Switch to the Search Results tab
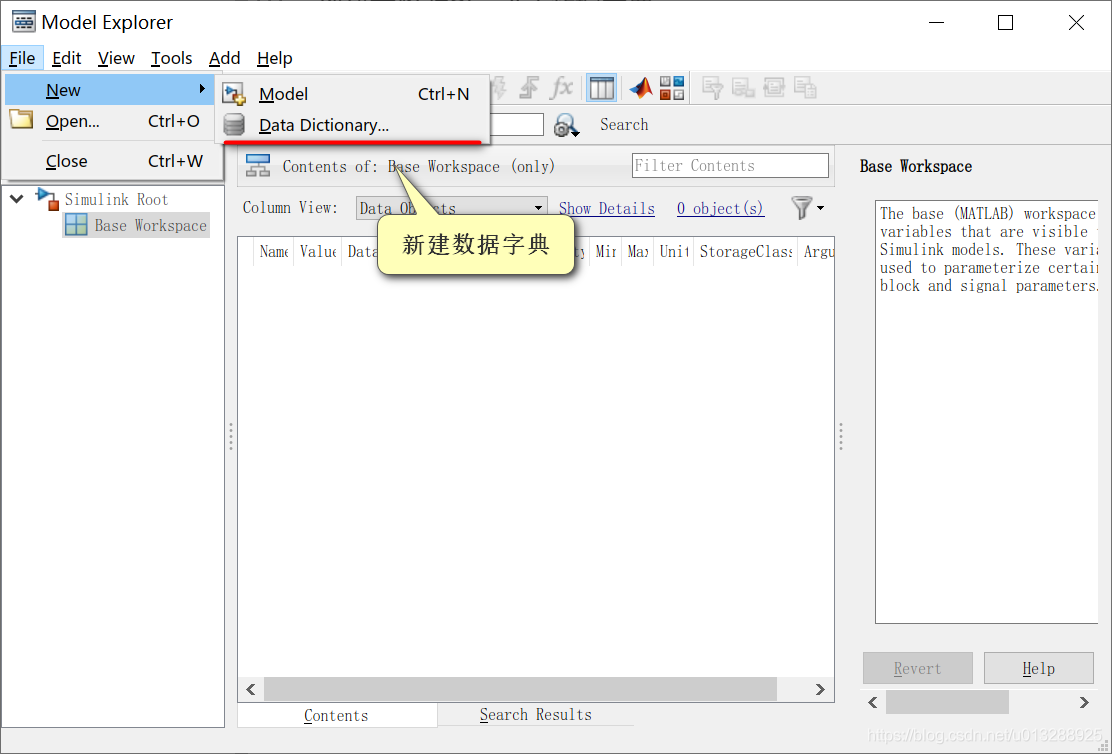Image resolution: width=1112 pixels, height=754 pixels. click(x=535, y=714)
